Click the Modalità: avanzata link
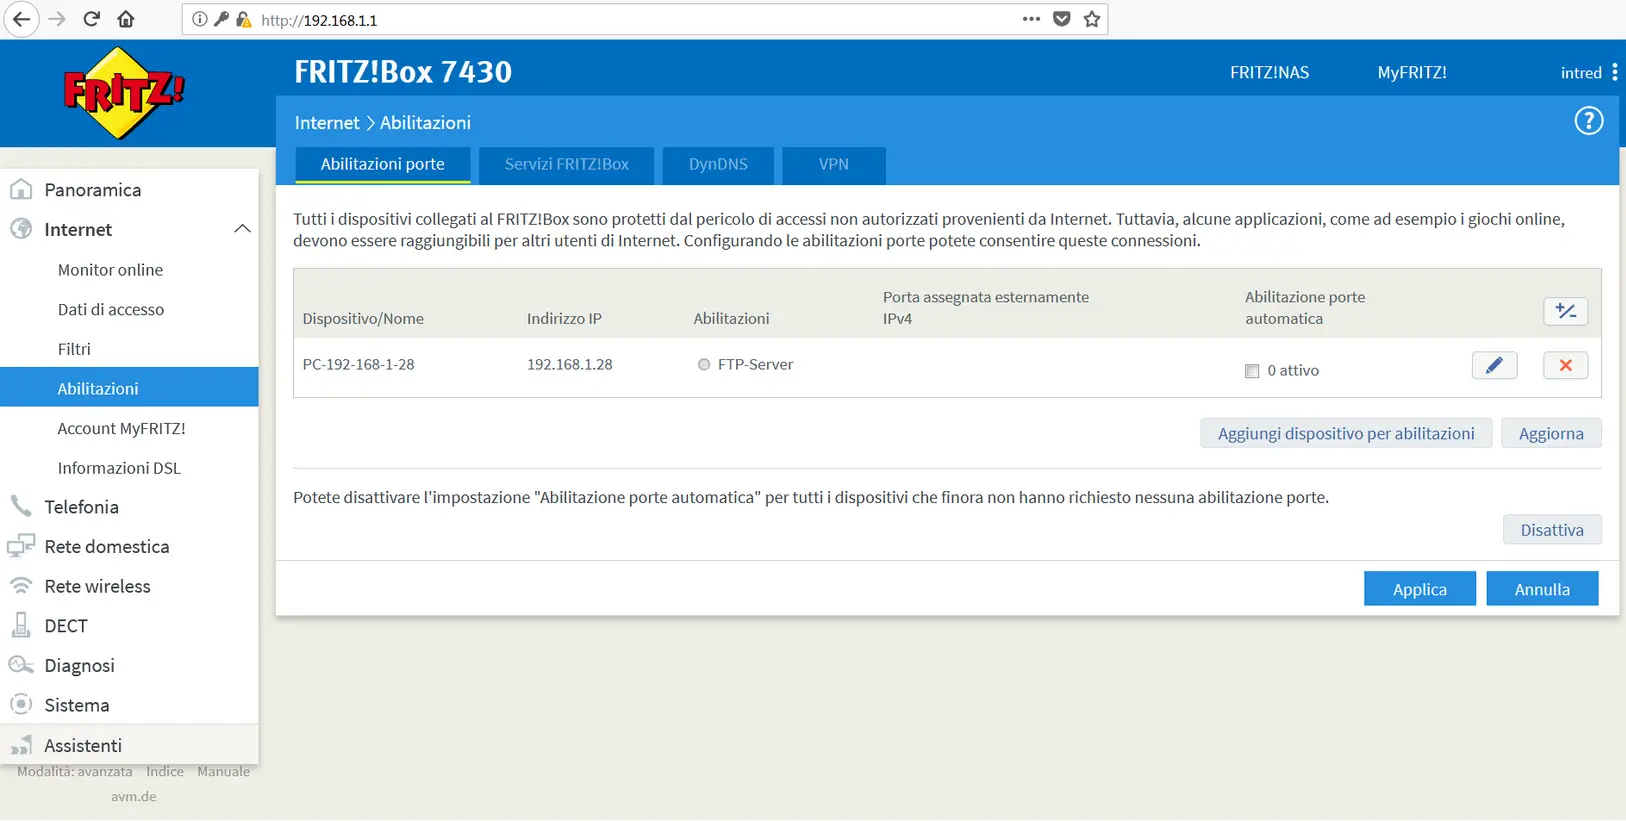The width and height of the screenshot is (1626, 821). pos(75,771)
